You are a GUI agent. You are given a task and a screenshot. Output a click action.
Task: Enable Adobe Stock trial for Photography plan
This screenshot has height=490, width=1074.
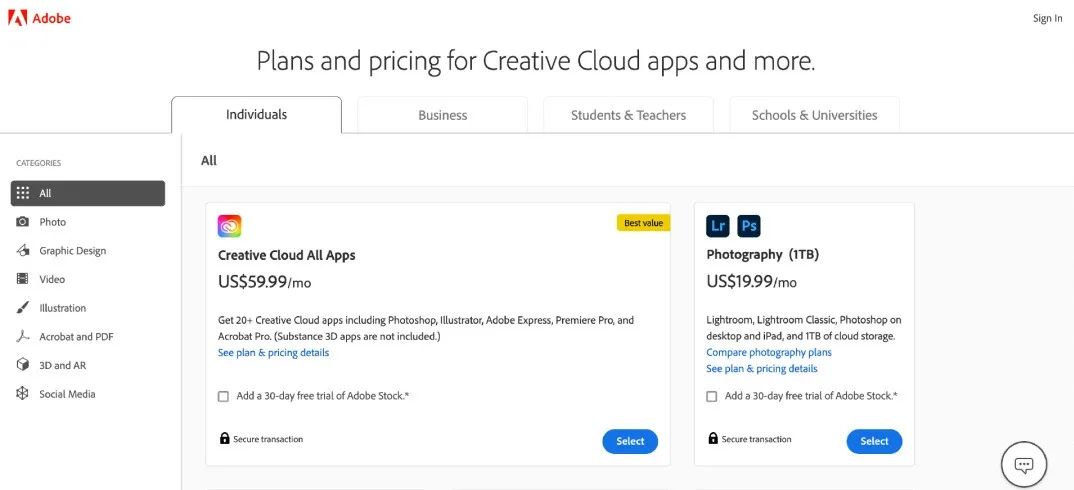point(711,396)
